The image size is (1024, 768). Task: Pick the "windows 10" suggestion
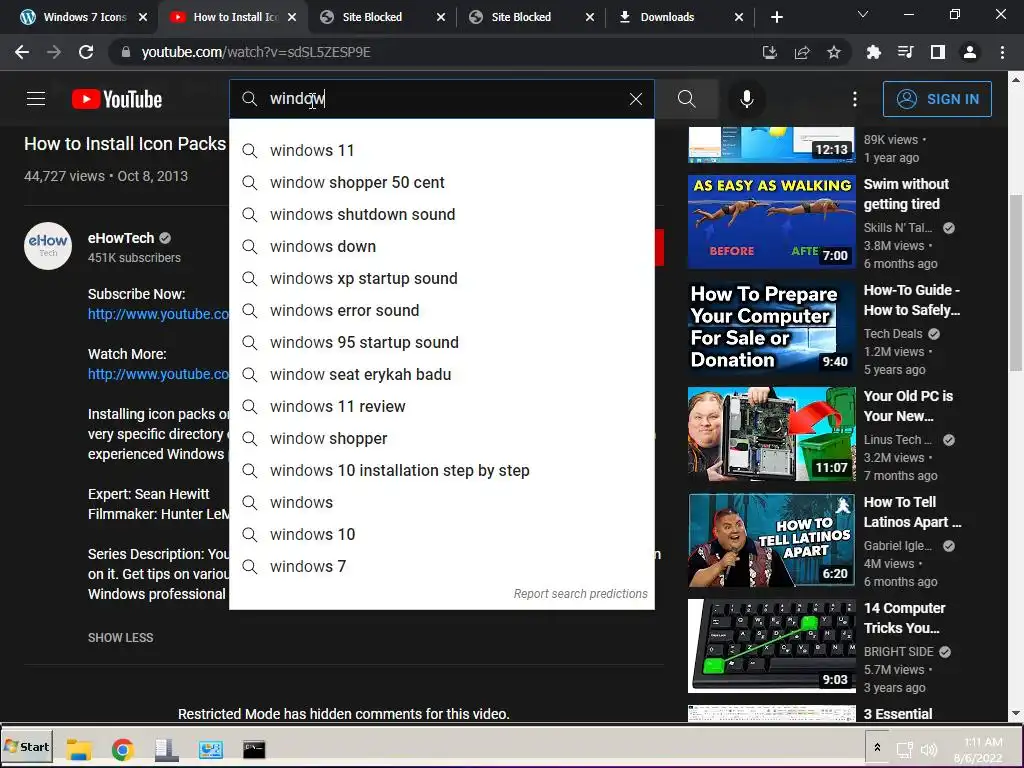(441, 534)
